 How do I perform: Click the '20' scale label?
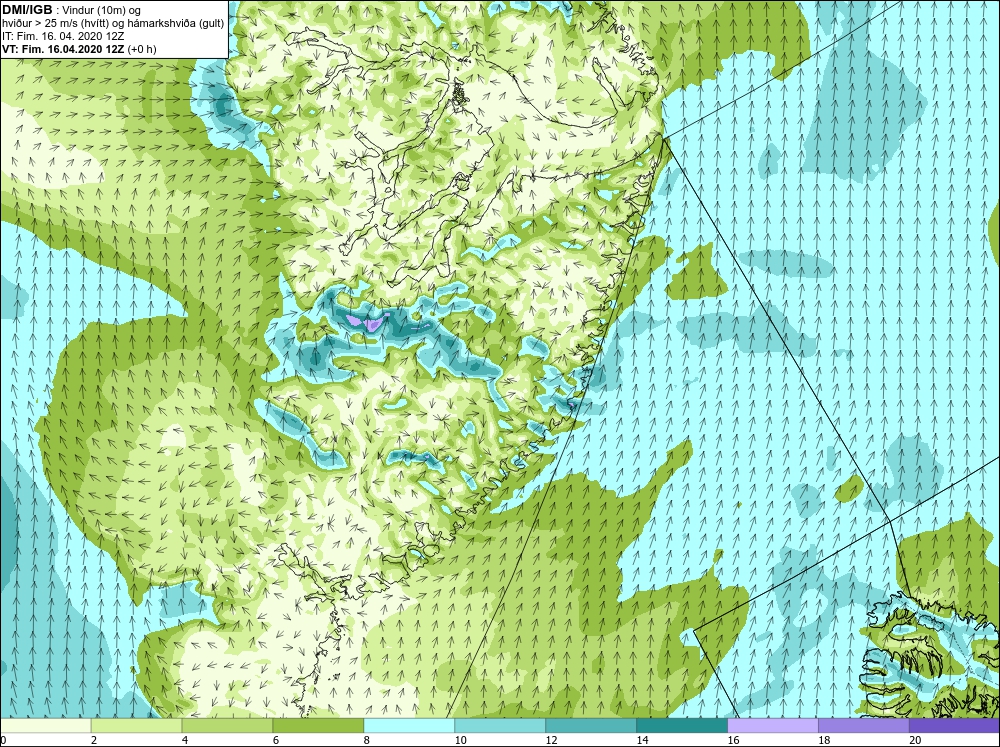(915, 740)
